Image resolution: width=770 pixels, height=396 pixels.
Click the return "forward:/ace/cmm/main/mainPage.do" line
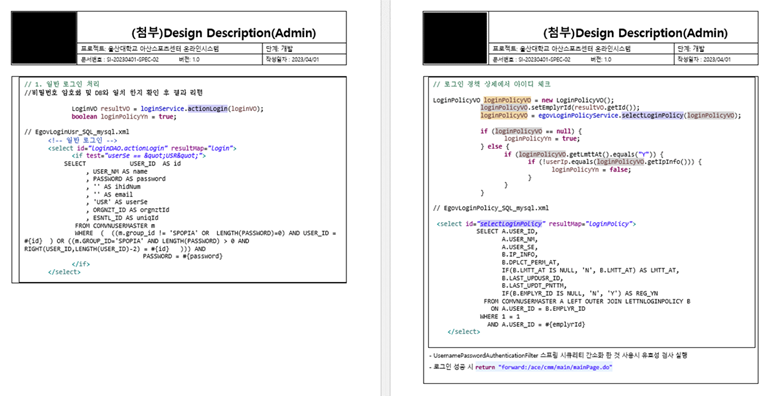(x=520, y=367)
